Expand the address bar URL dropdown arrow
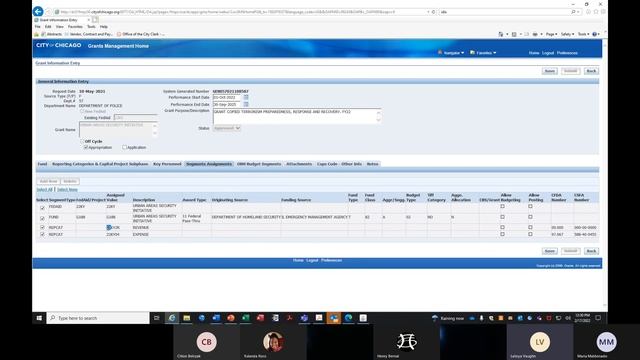The height and width of the screenshot is (360, 640). [x=428, y=12]
